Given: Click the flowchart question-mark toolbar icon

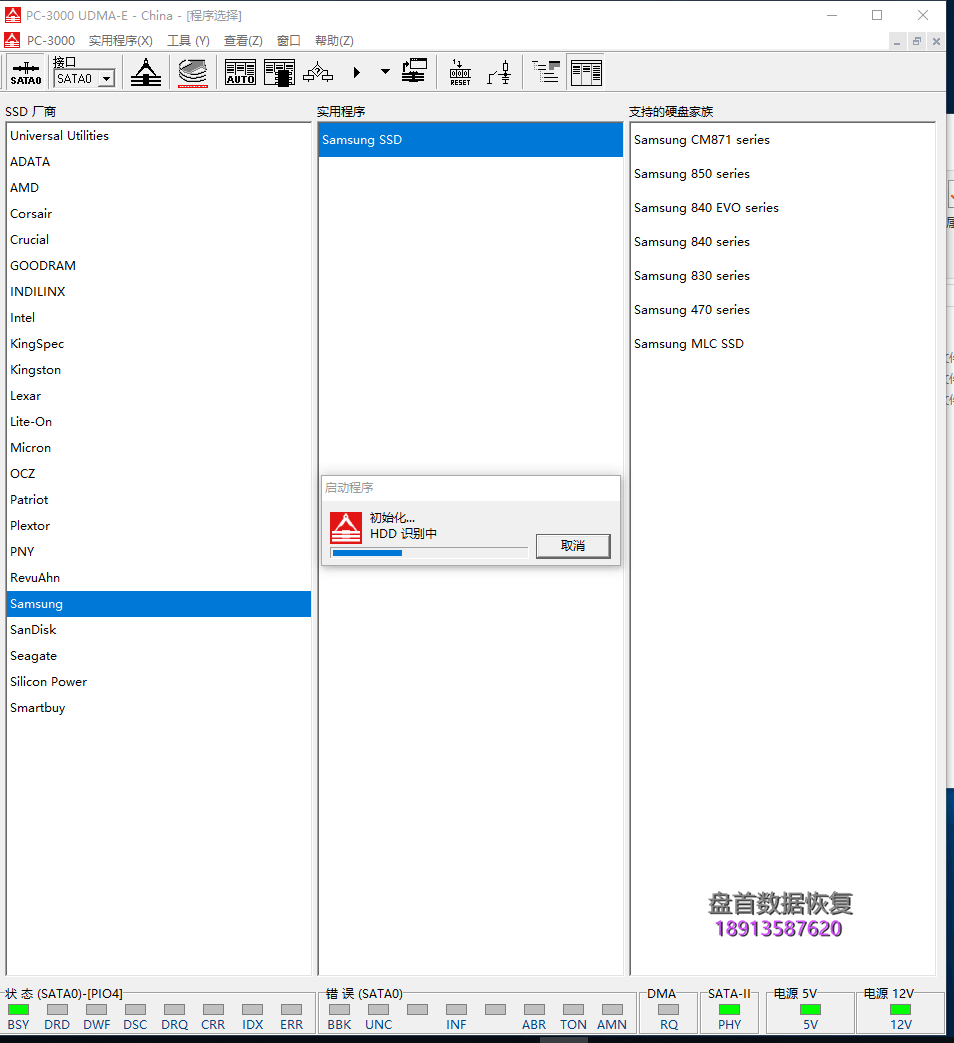Looking at the screenshot, I should [x=318, y=72].
